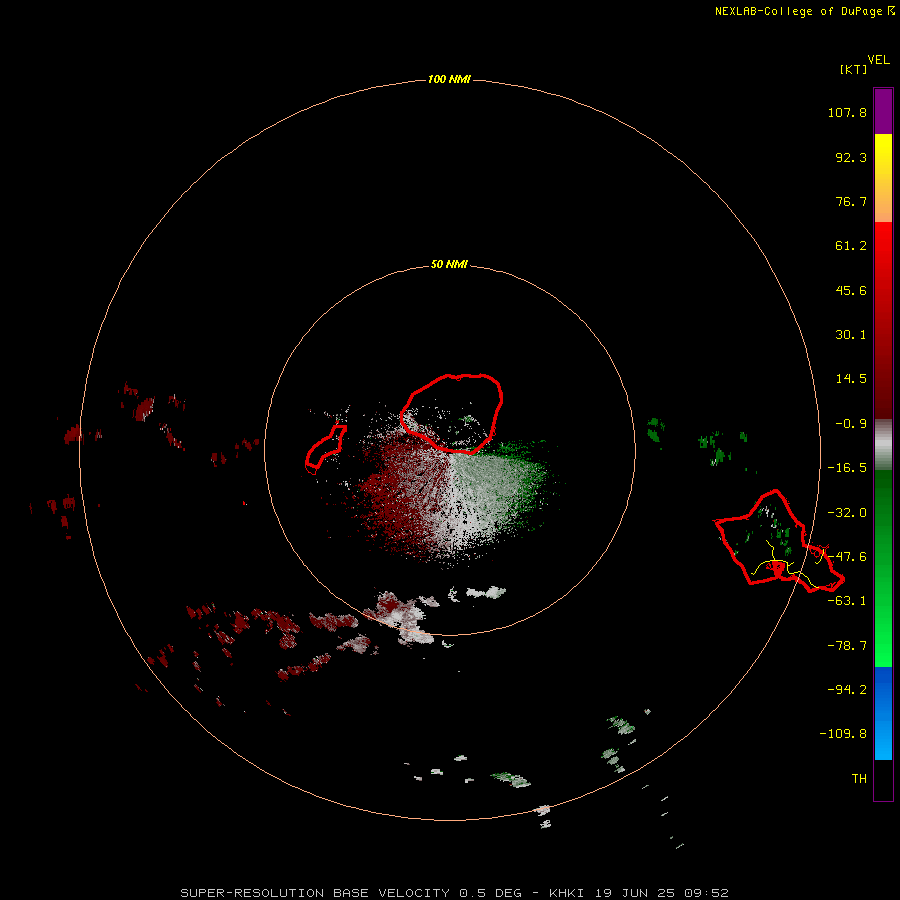The width and height of the screenshot is (900, 900).
Task: Pick the black TH segment of the color bar
Action: [883, 779]
